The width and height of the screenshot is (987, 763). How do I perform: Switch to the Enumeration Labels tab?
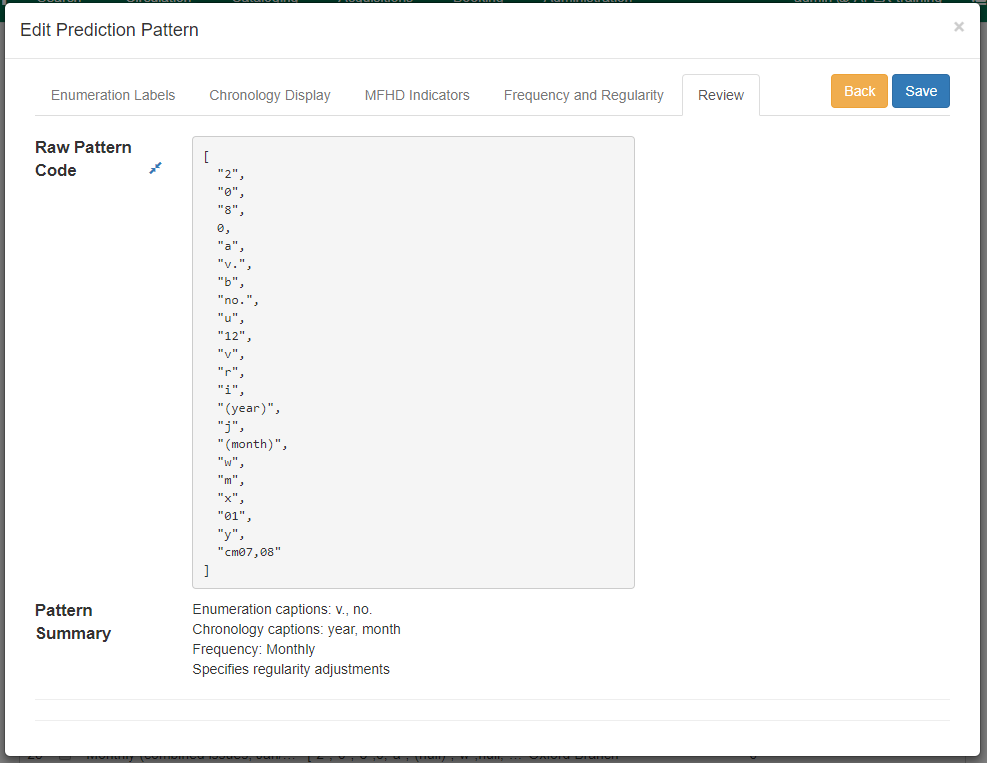113,95
